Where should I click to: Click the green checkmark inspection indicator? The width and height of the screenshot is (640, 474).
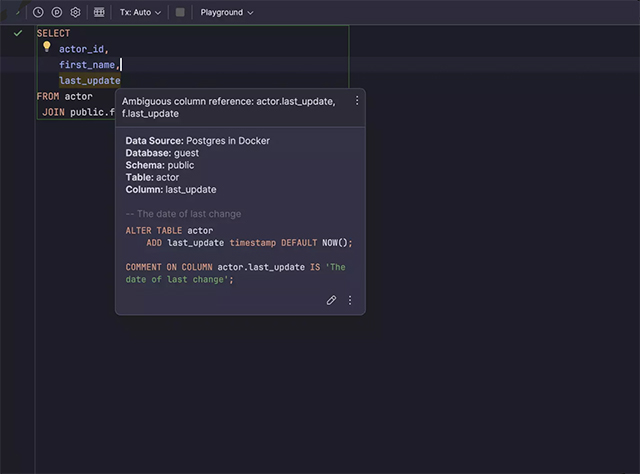click(17, 33)
